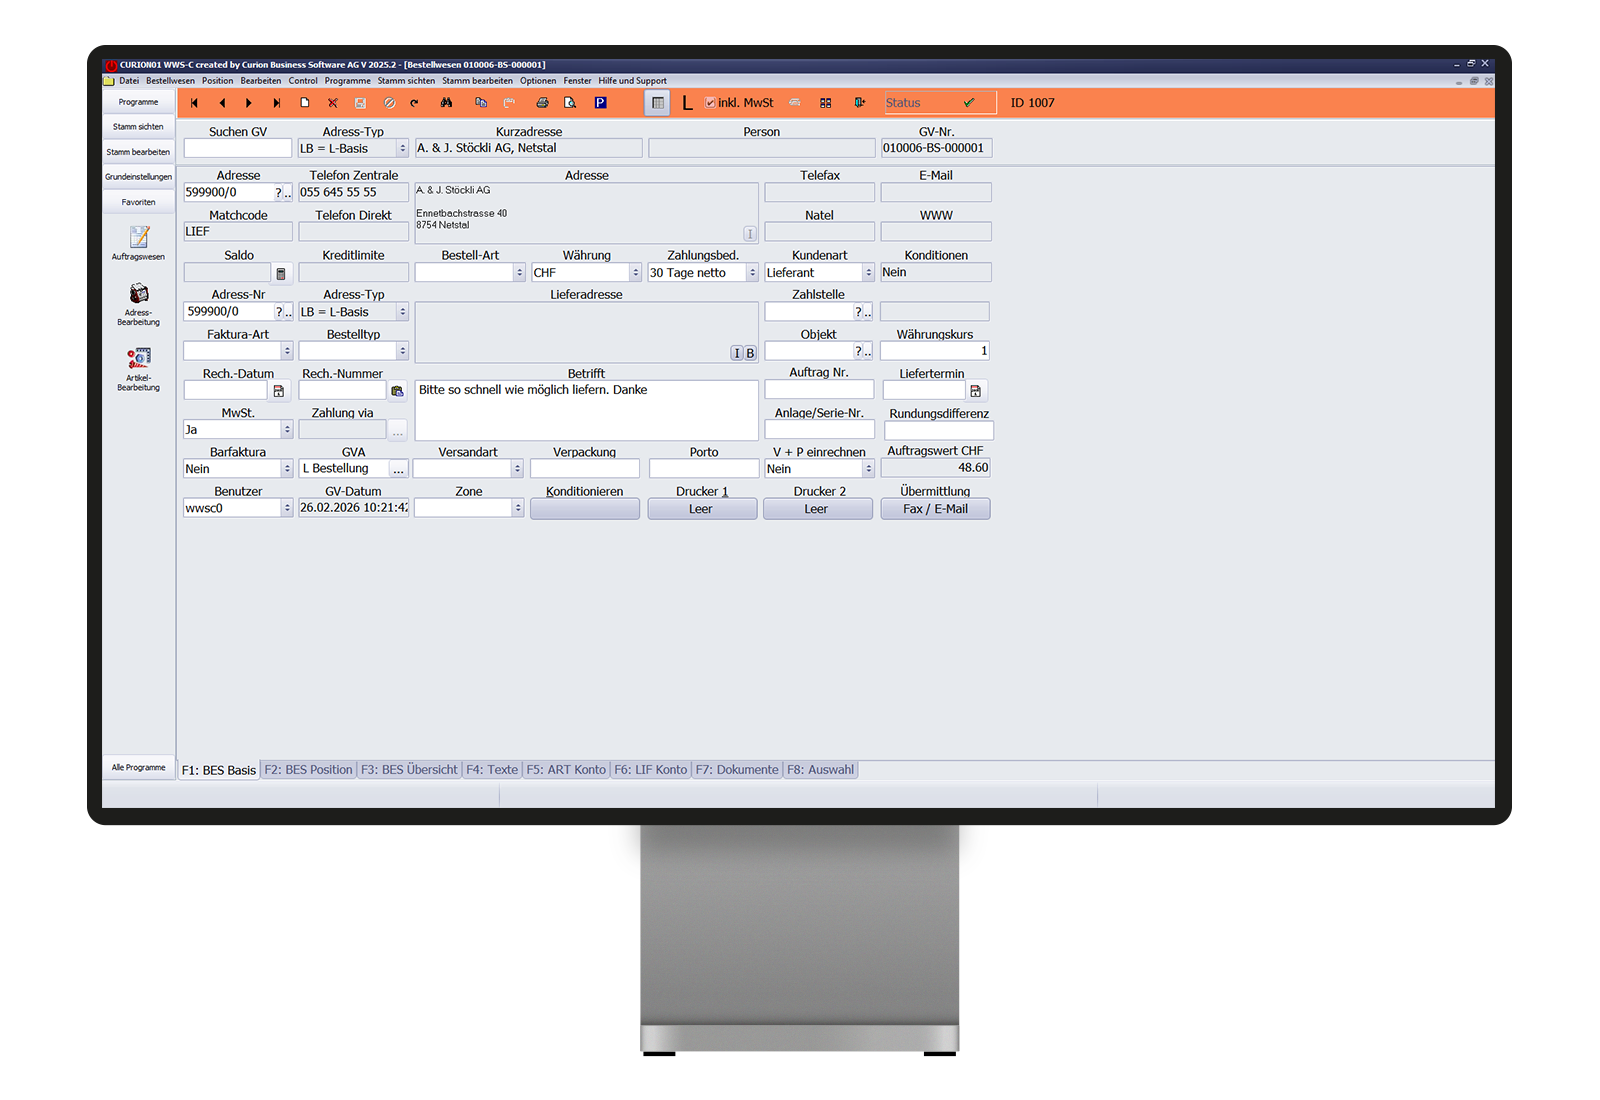The width and height of the screenshot is (1600, 1100).
Task: Open the Optionen menu
Action: [x=537, y=81]
